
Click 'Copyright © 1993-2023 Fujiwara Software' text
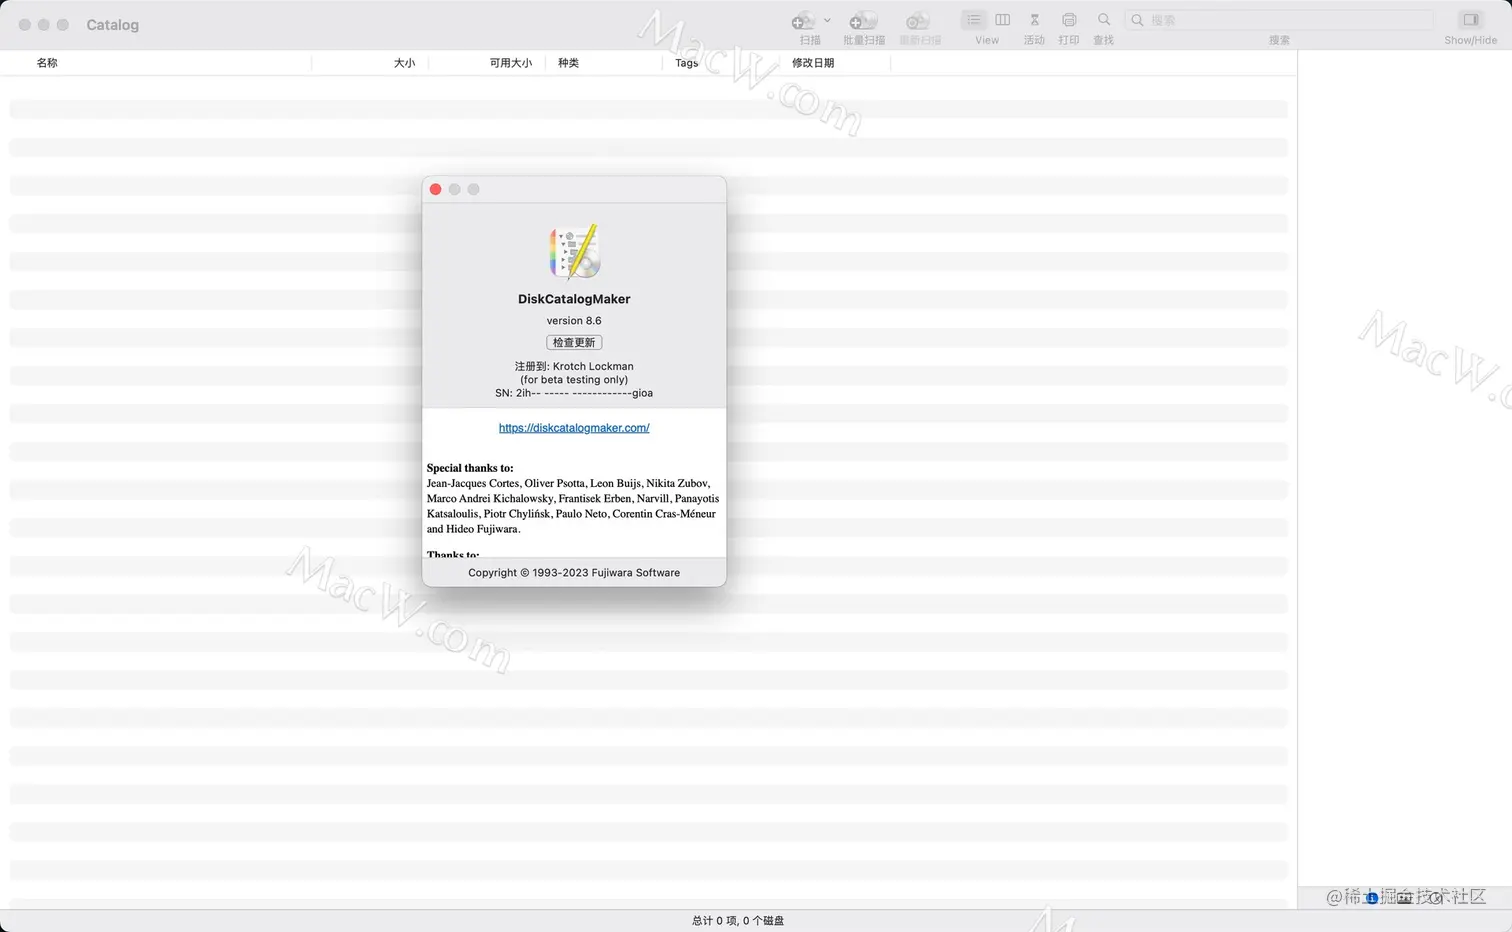tap(574, 573)
